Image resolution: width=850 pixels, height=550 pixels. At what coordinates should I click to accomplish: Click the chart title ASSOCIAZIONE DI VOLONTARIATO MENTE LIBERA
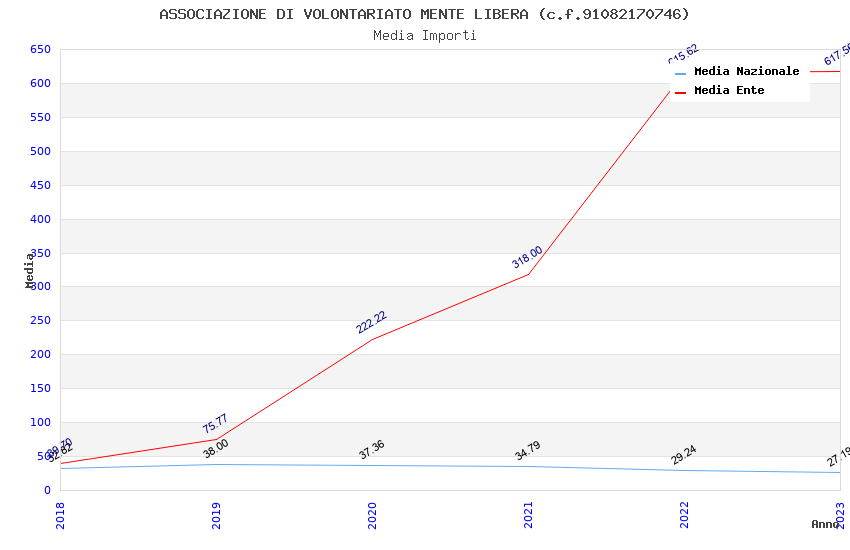[424, 14]
